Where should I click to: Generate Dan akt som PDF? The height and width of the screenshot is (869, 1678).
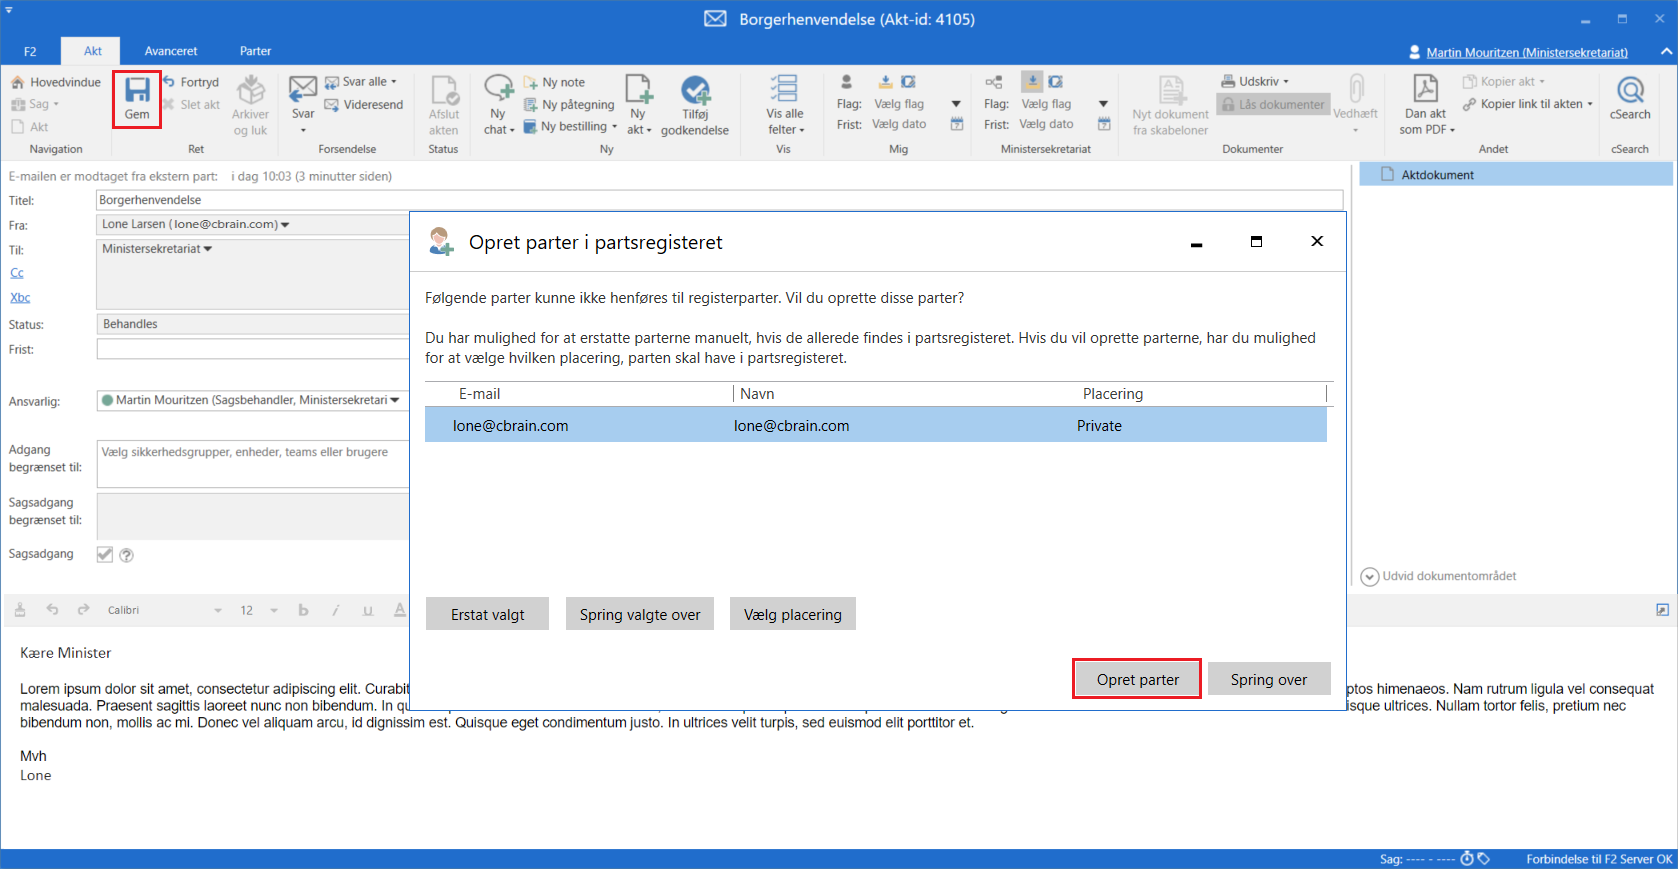1426,105
